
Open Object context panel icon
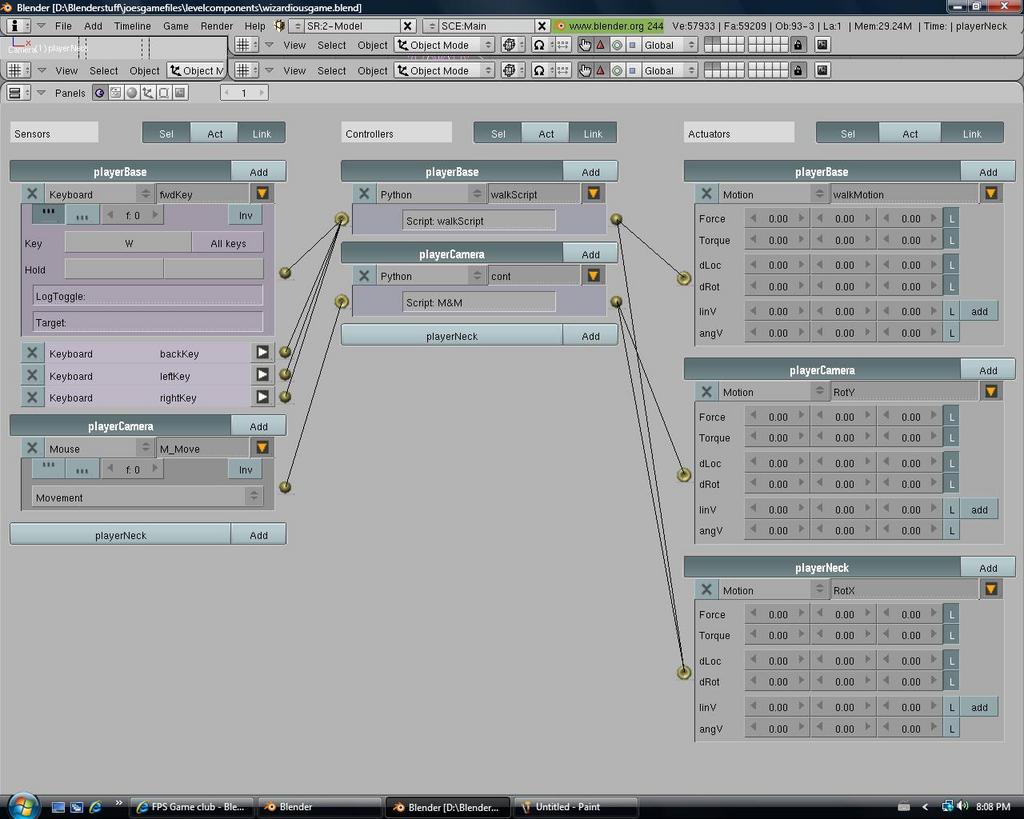(148, 93)
